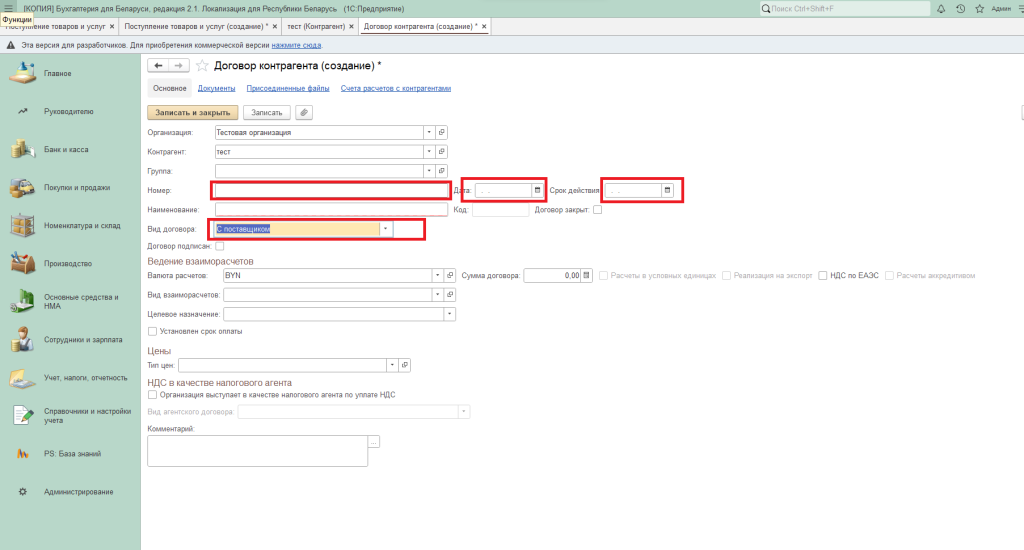This screenshot has width=1024, height=550.
Task: Open calendar picker for Дата field
Action: (537, 190)
